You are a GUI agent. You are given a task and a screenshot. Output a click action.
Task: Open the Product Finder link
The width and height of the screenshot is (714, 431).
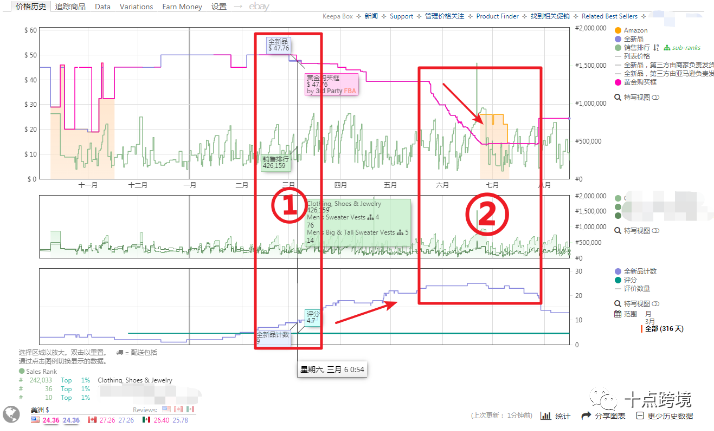pyautogui.click(x=497, y=16)
